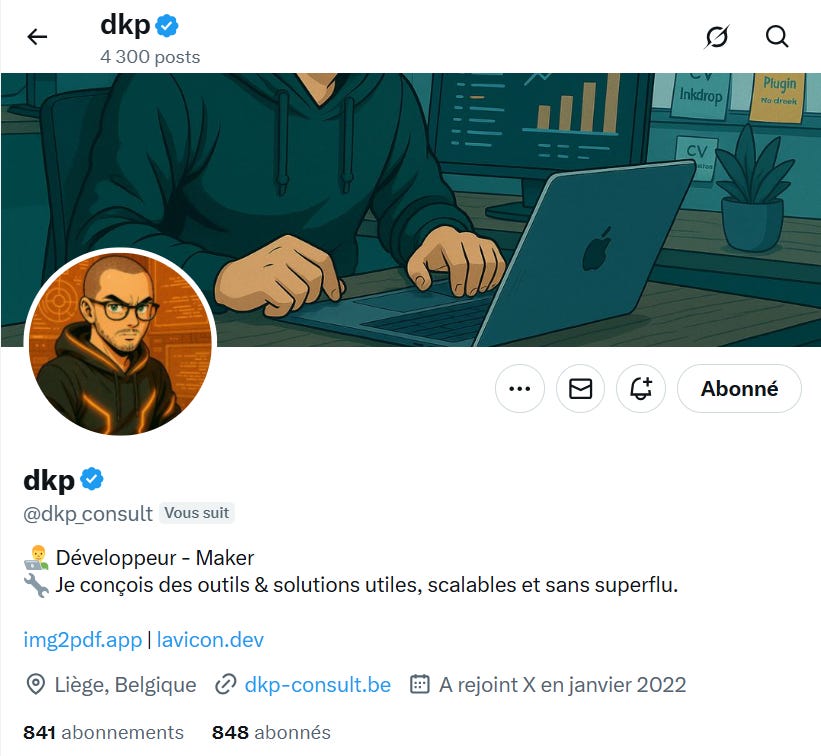This screenshot has width=821, height=756.
Task: Open the lavicon.dev link
Action: tap(210, 640)
